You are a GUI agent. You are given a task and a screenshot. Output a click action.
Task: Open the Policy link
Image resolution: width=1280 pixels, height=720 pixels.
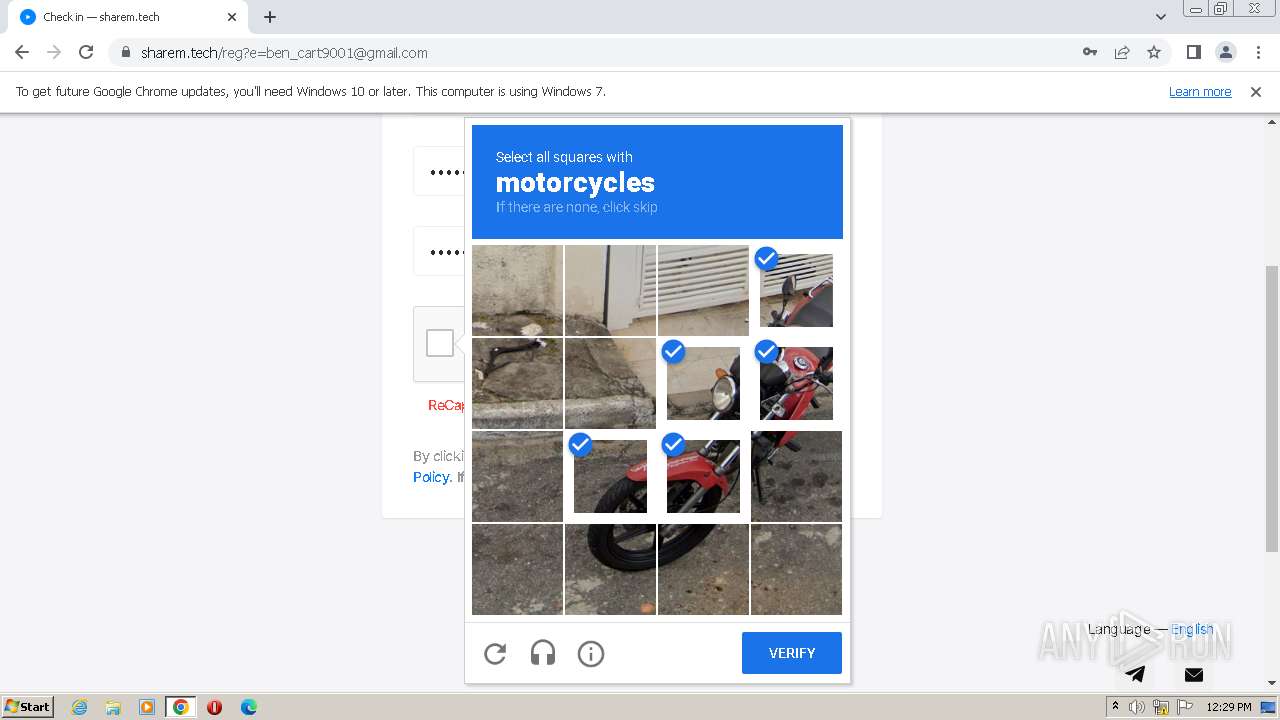[431, 477]
